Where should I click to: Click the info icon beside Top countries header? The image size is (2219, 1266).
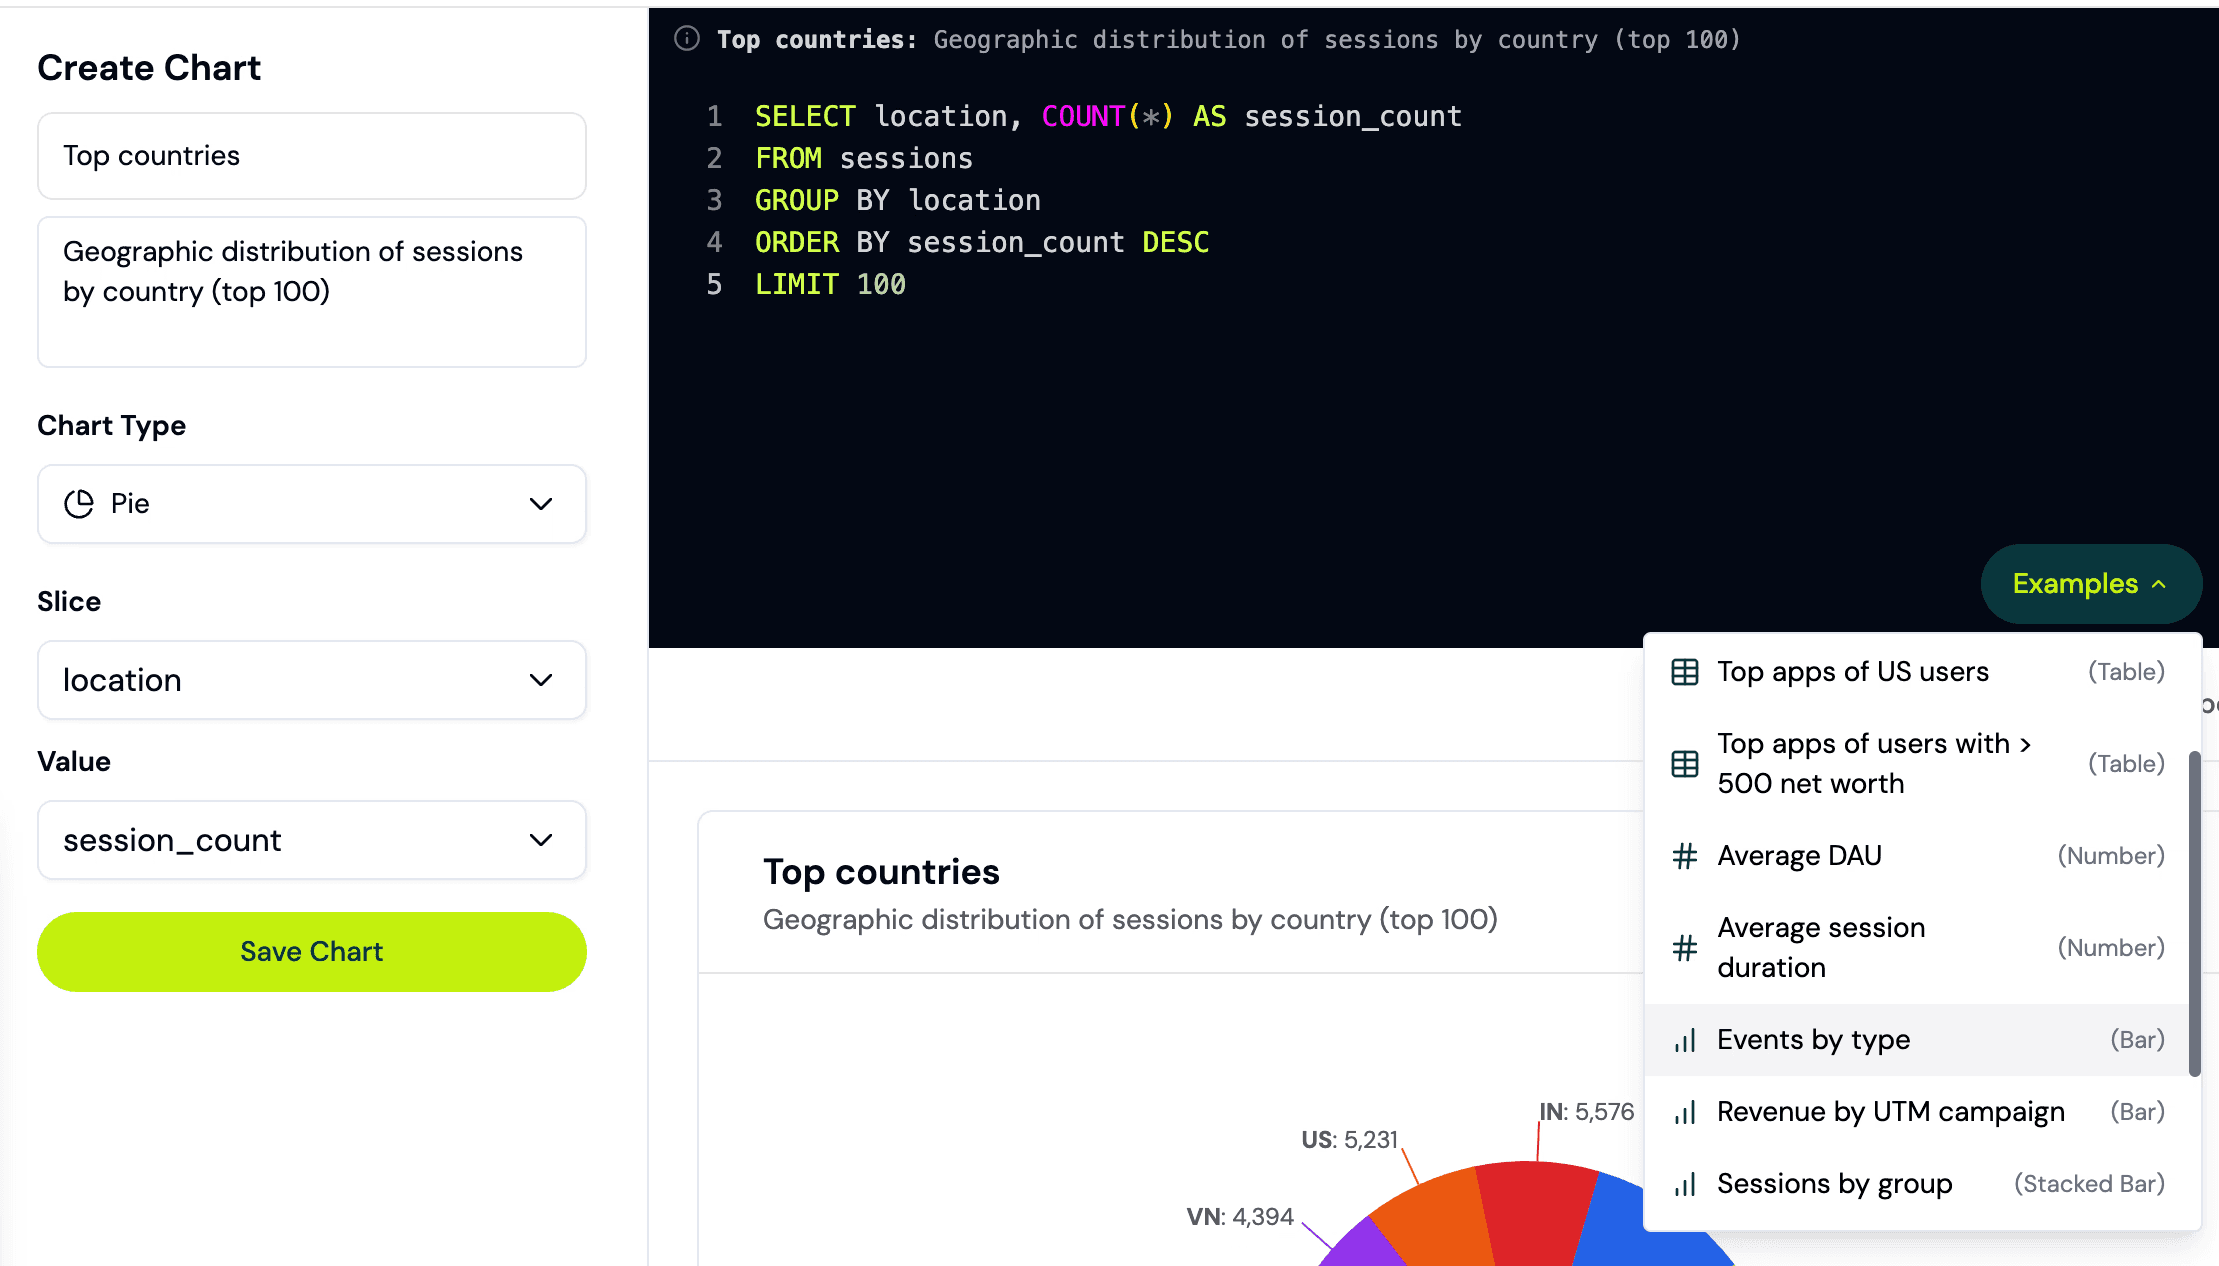point(687,39)
